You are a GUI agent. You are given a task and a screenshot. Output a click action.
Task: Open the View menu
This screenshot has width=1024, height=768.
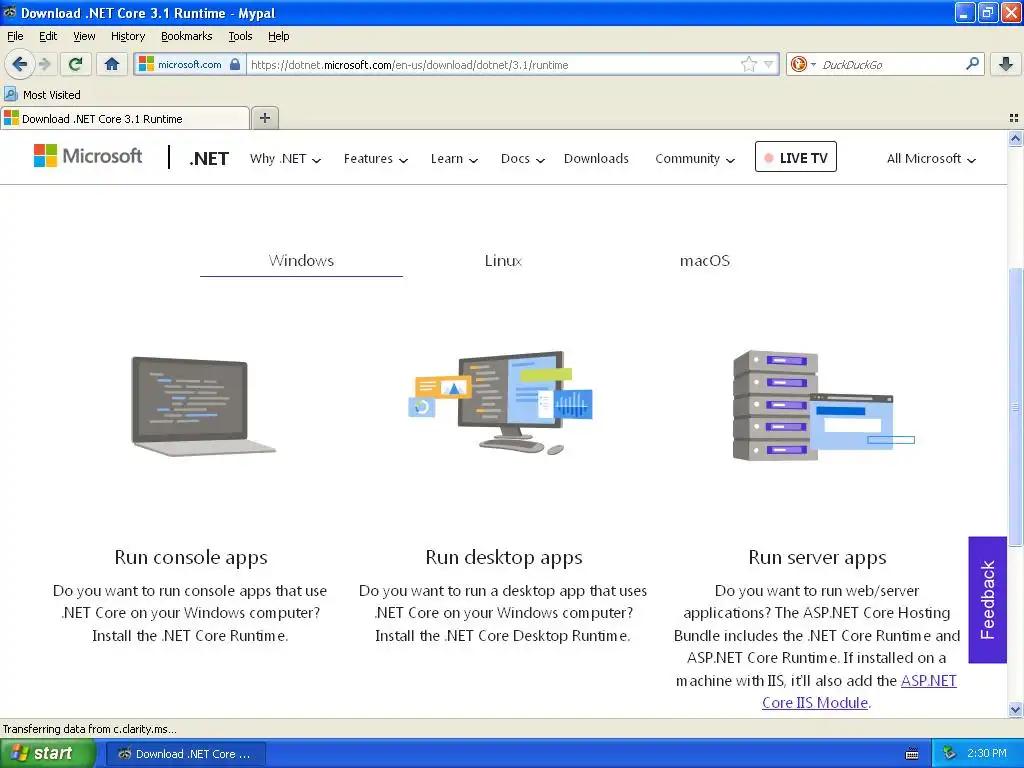84,36
